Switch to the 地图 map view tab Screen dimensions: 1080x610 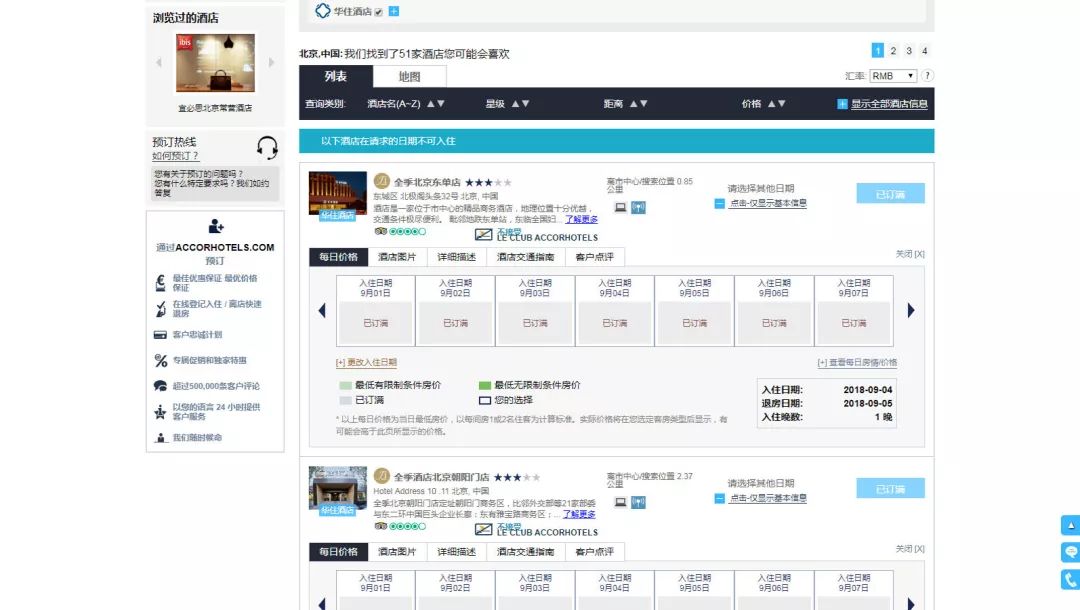pos(409,76)
